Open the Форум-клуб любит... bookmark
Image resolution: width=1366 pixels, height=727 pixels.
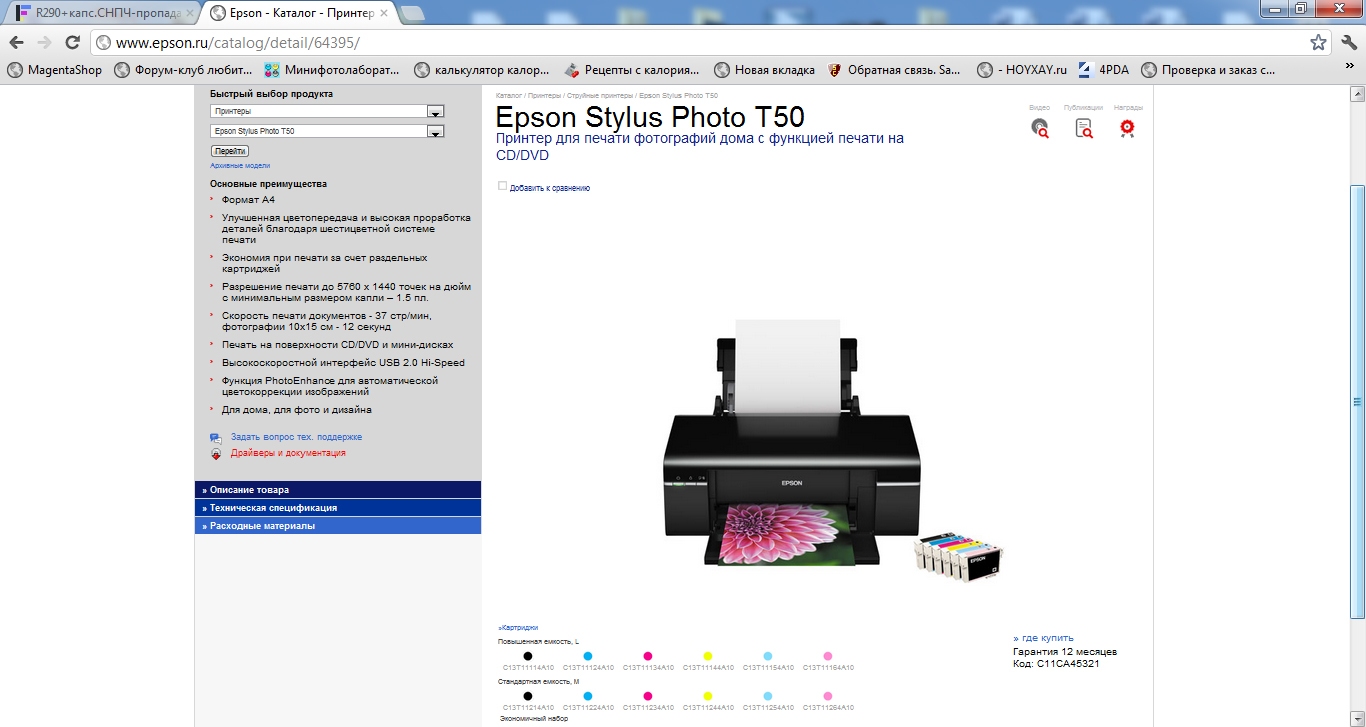[x=183, y=70]
